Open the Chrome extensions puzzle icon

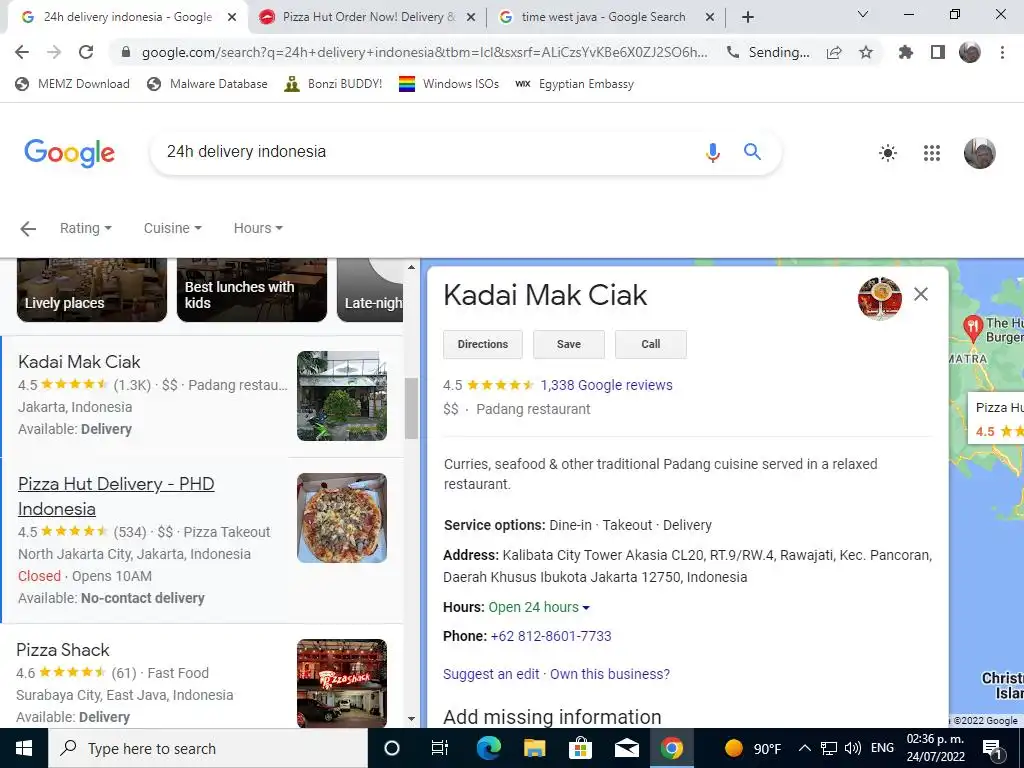pyautogui.click(x=905, y=52)
